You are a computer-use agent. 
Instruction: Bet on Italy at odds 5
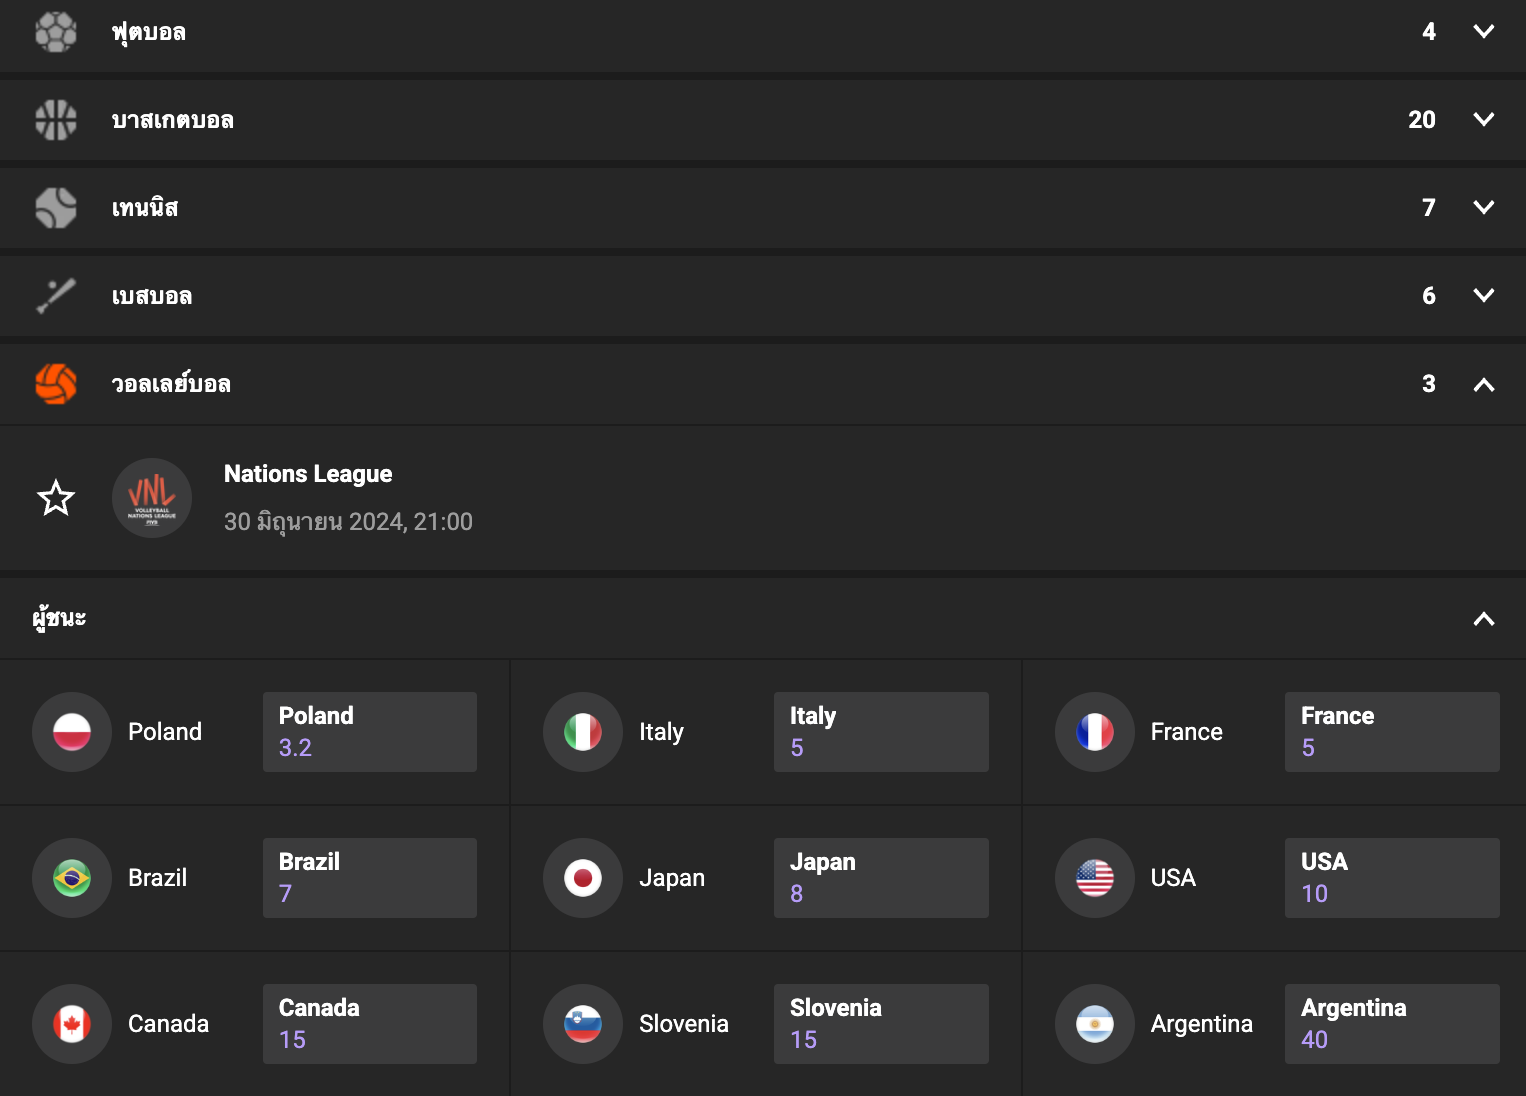881,732
